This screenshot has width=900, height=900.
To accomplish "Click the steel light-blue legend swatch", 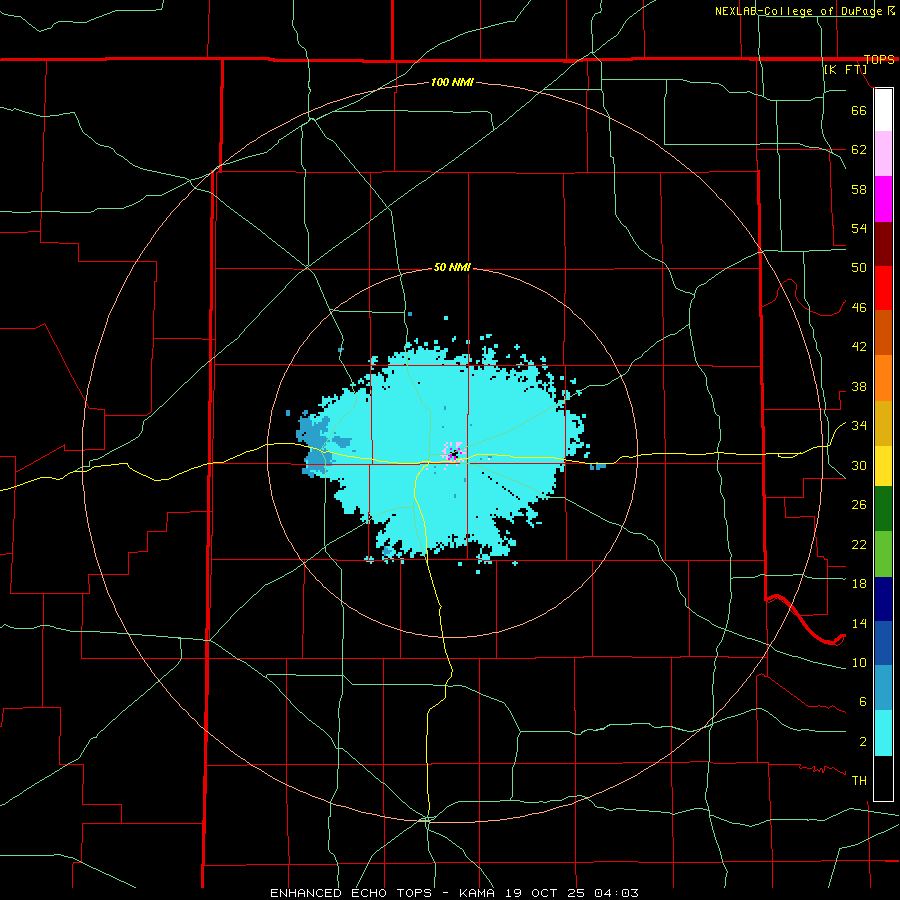I will [883, 688].
